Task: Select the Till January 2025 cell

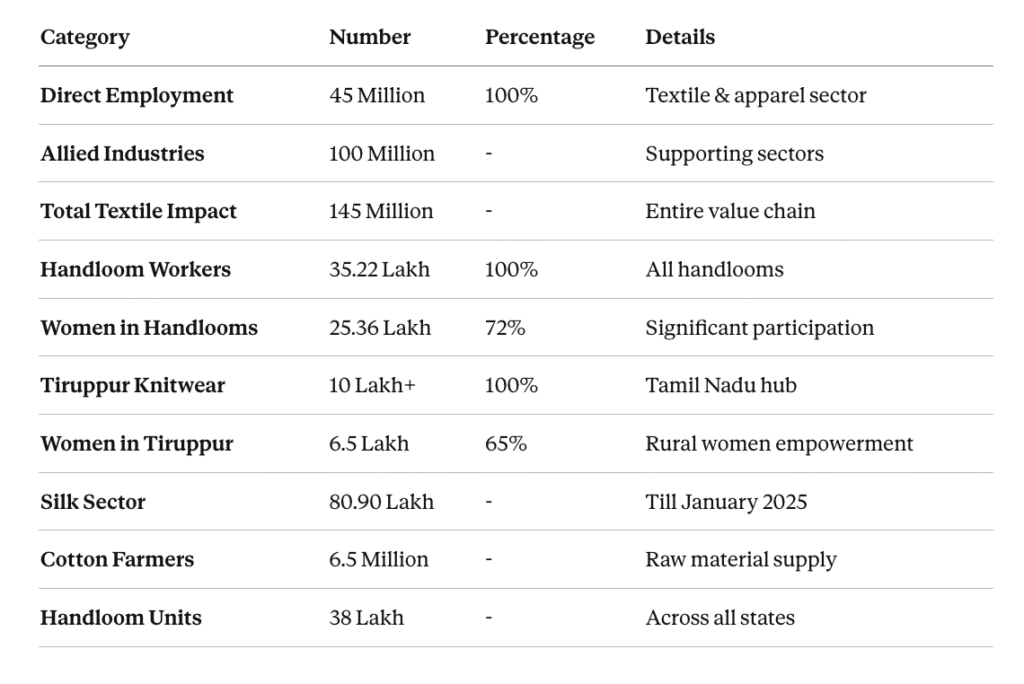Action: pos(726,502)
